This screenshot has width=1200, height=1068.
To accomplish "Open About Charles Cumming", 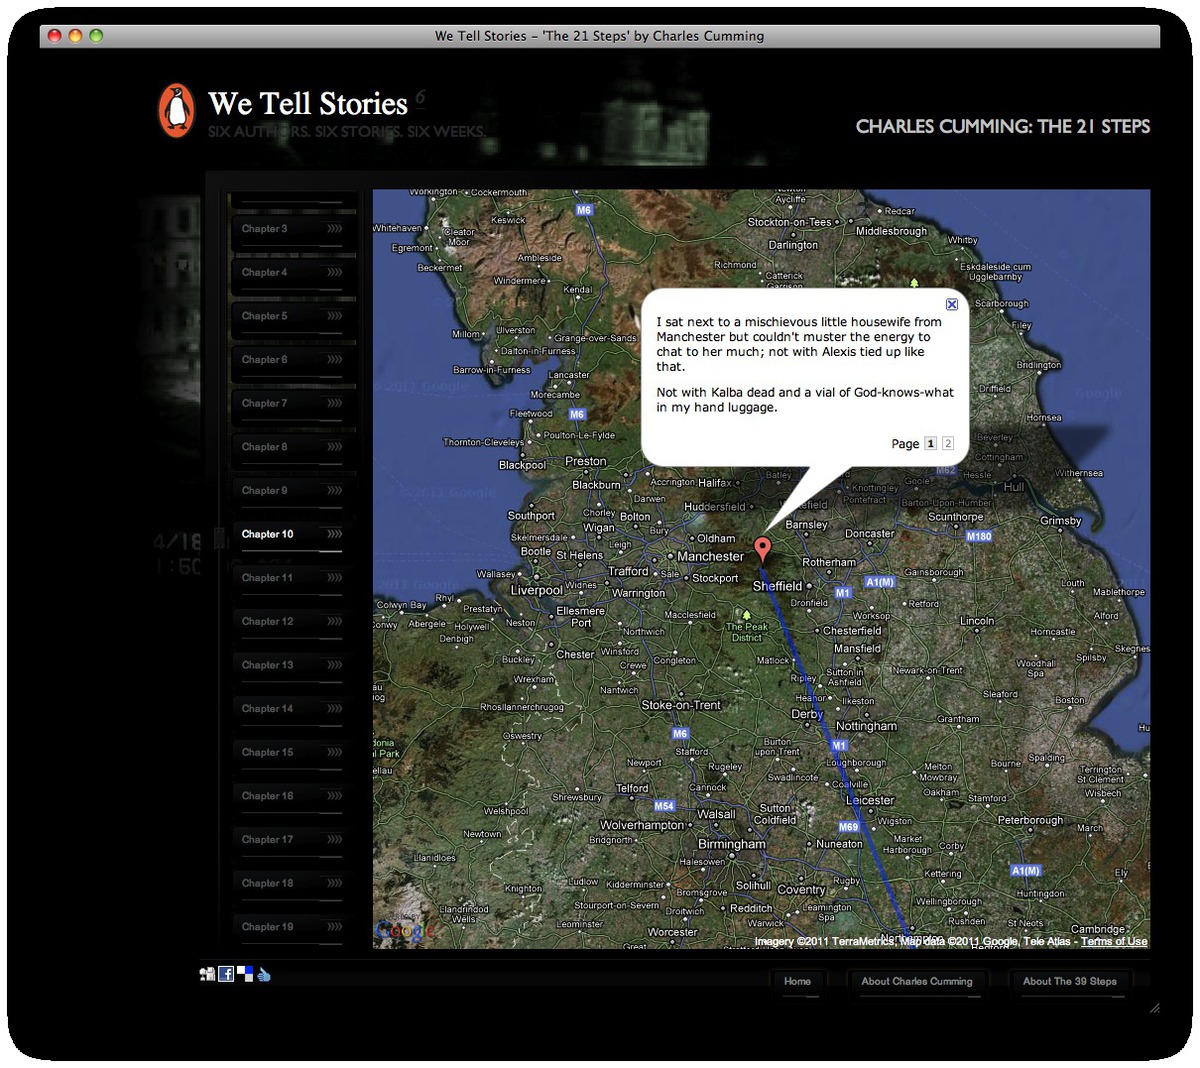I will click(x=917, y=981).
